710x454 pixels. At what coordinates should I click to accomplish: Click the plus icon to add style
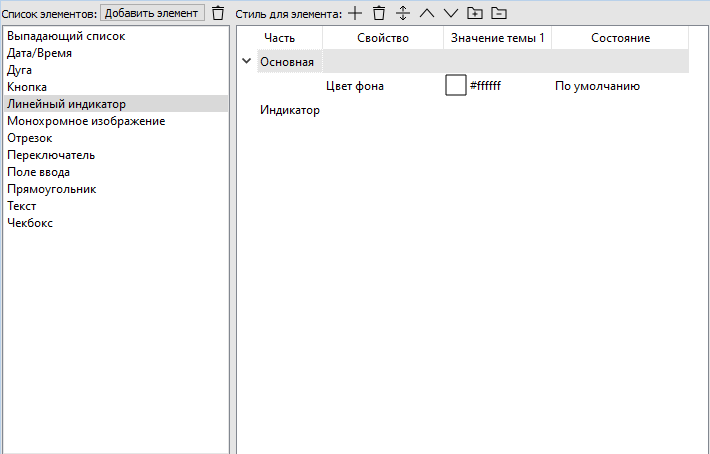pyautogui.click(x=355, y=13)
